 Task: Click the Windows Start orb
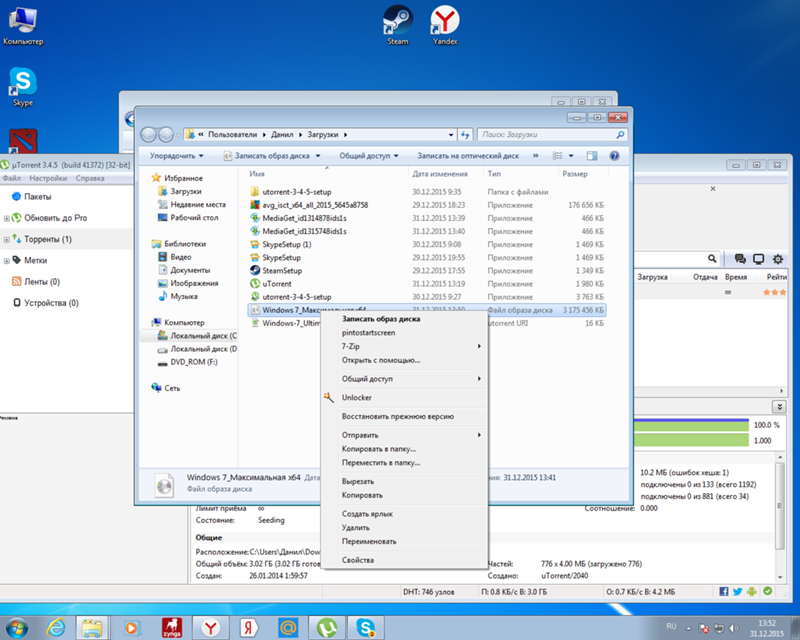16,627
